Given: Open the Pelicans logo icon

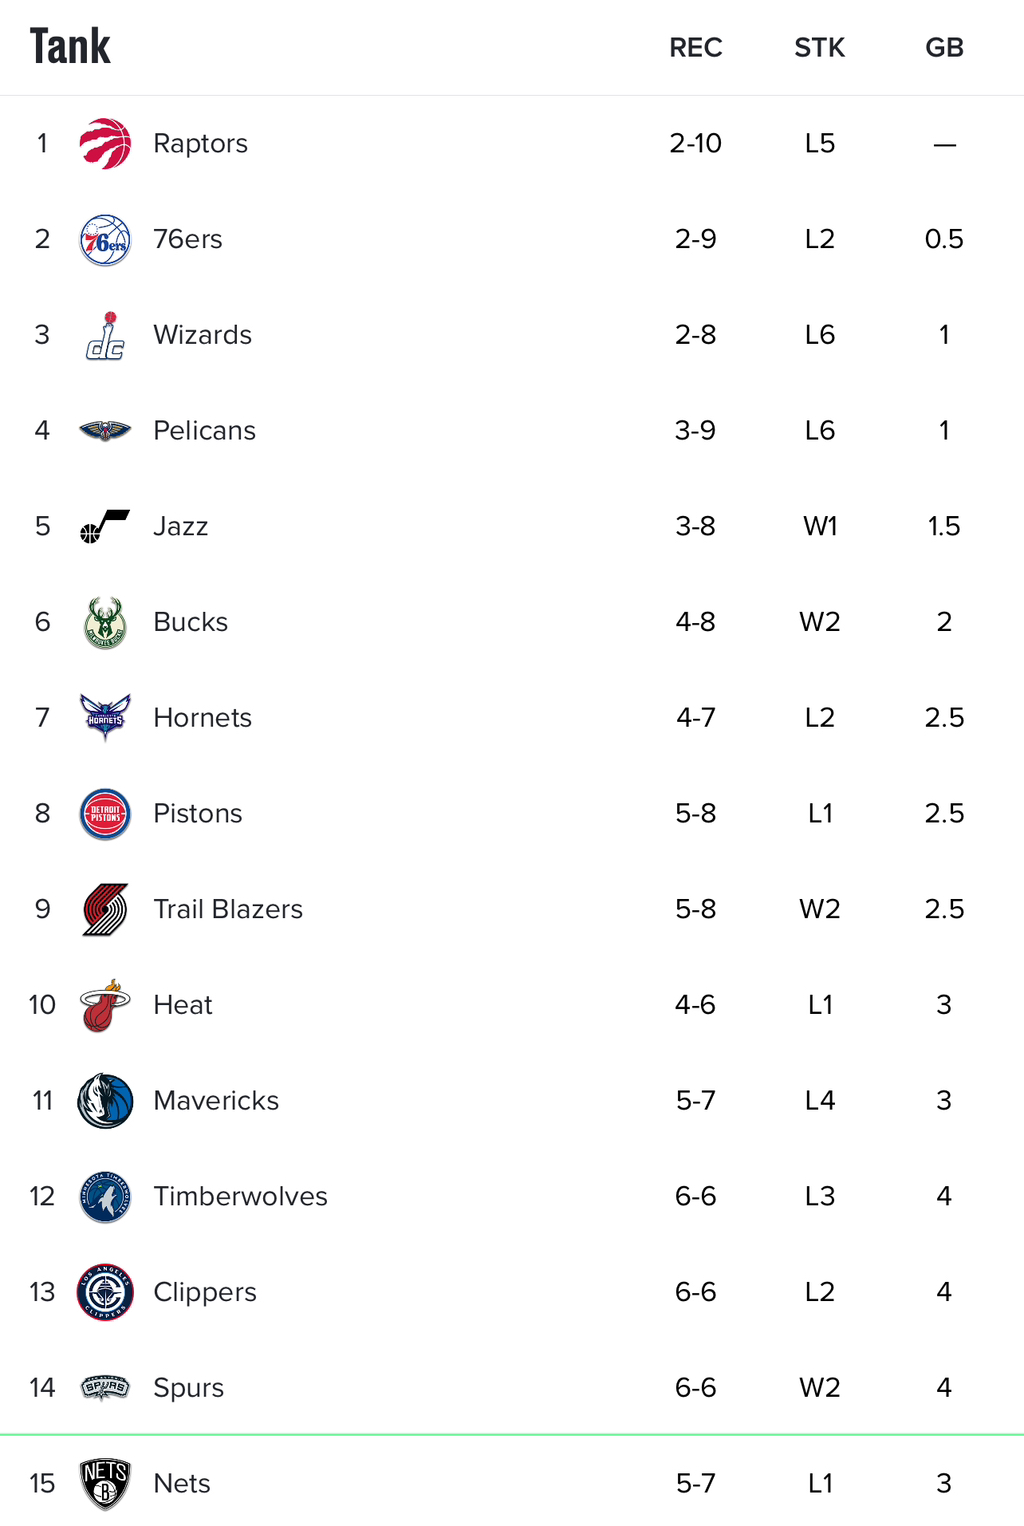Looking at the screenshot, I should click(x=105, y=431).
